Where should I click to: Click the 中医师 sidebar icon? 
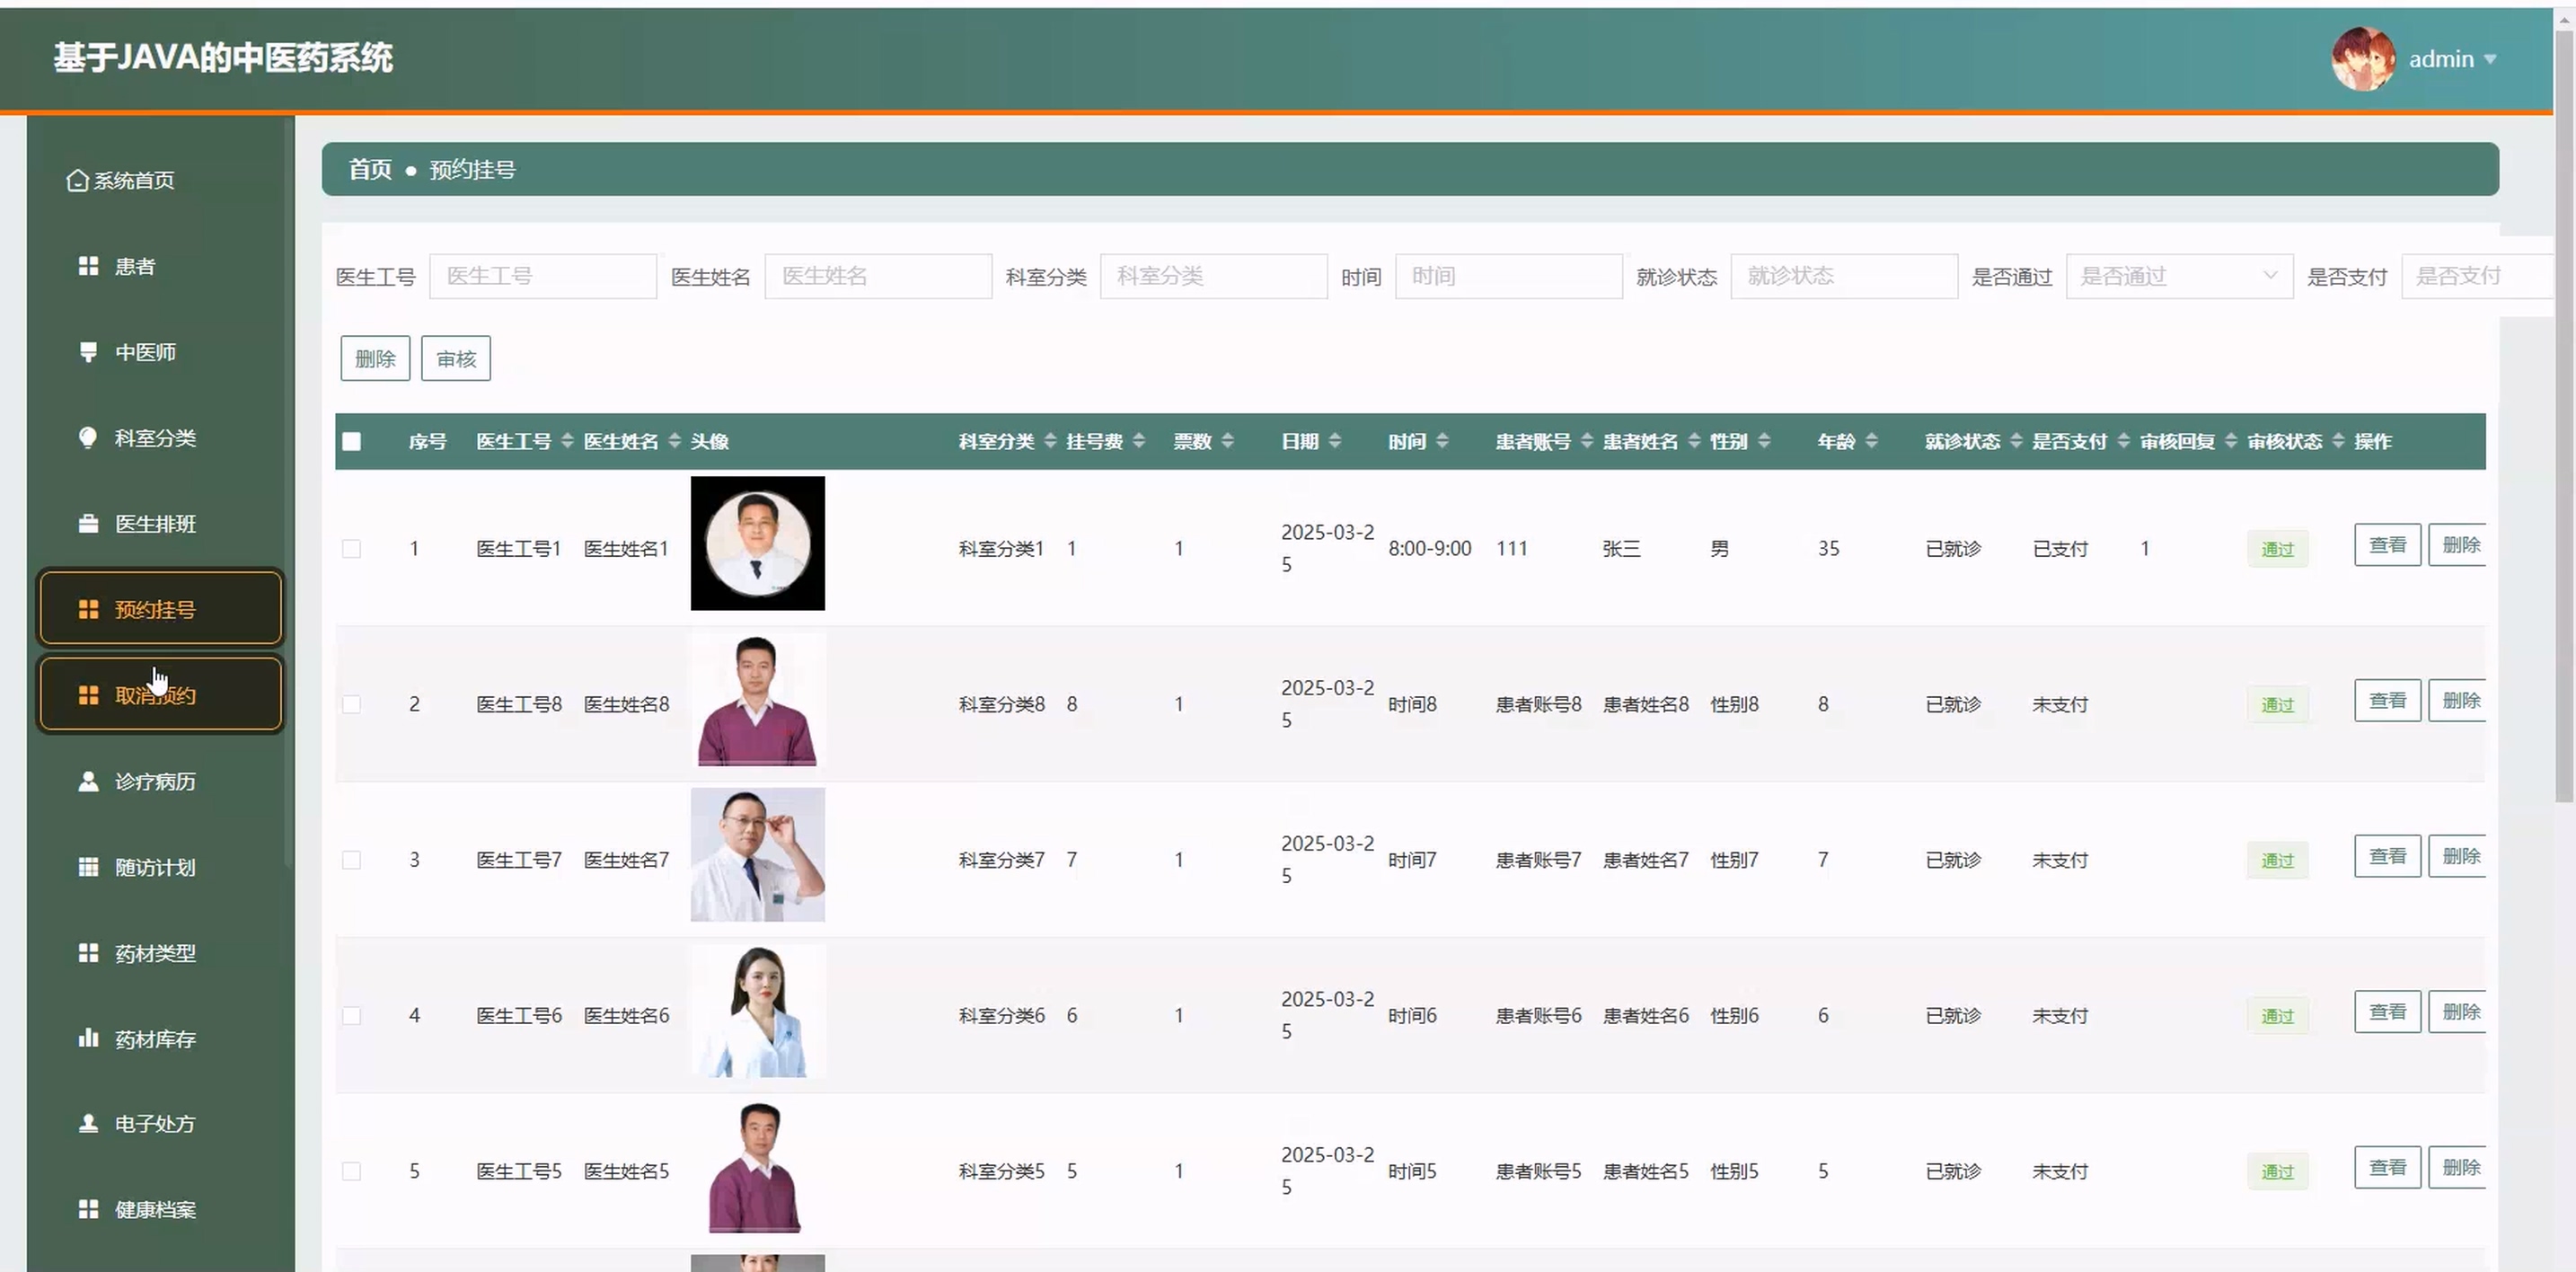(88, 352)
